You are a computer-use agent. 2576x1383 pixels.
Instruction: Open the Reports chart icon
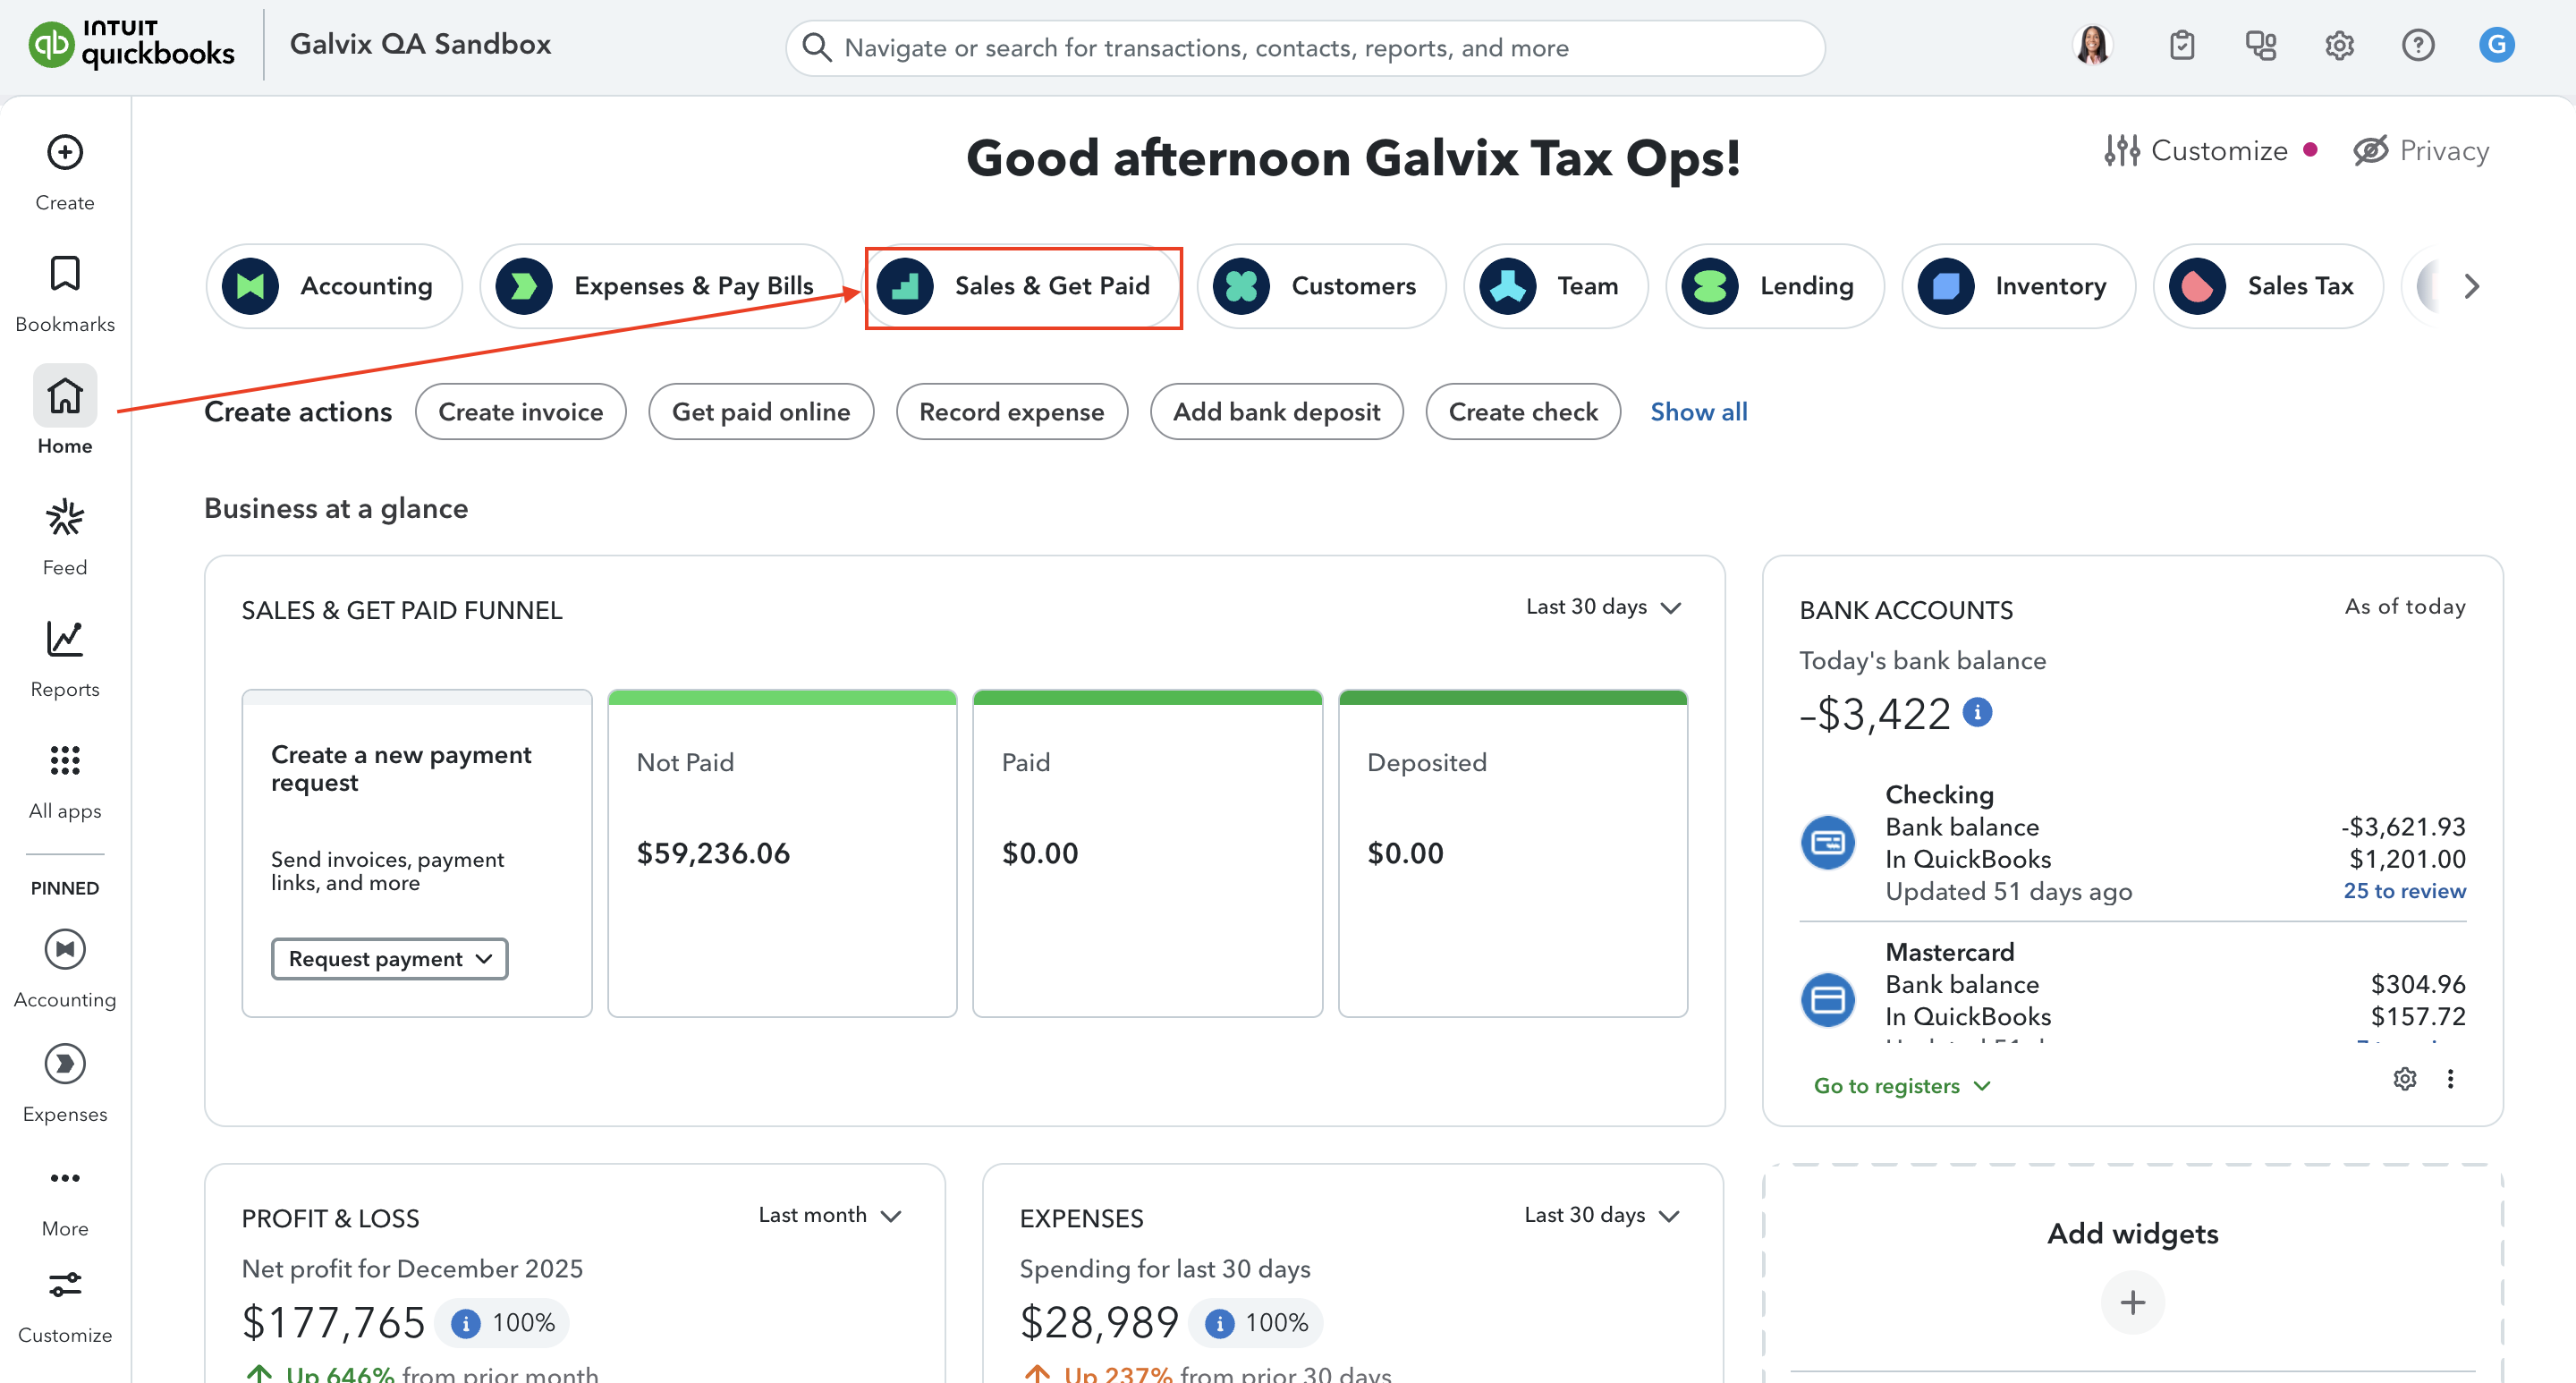tap(65, 640)
